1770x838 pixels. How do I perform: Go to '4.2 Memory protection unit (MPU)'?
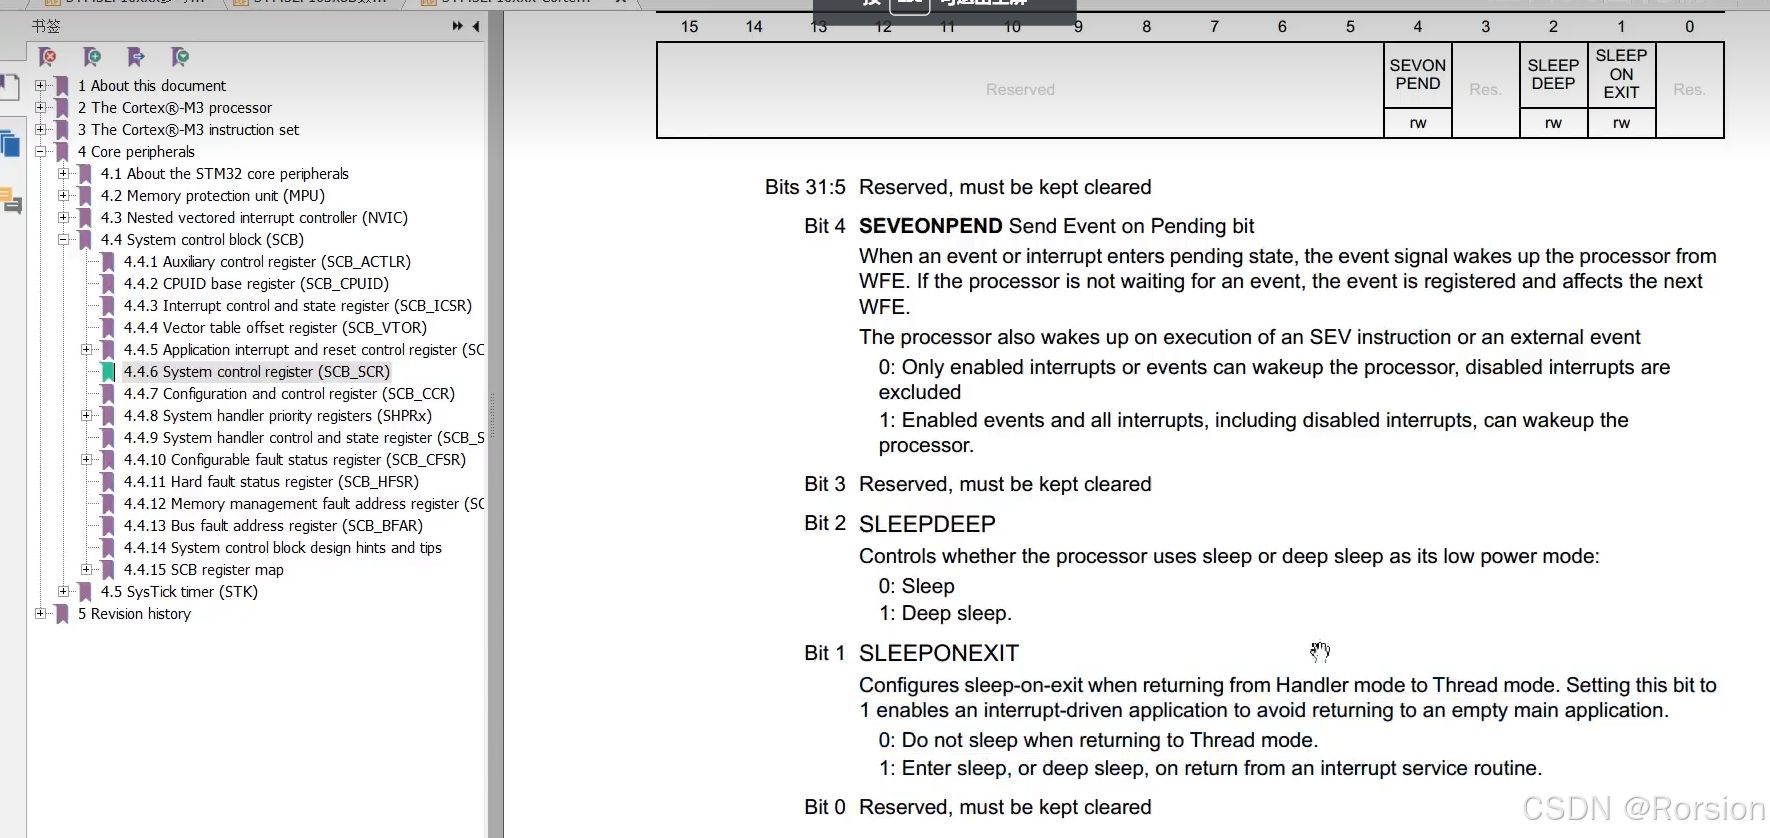(212, 196)
